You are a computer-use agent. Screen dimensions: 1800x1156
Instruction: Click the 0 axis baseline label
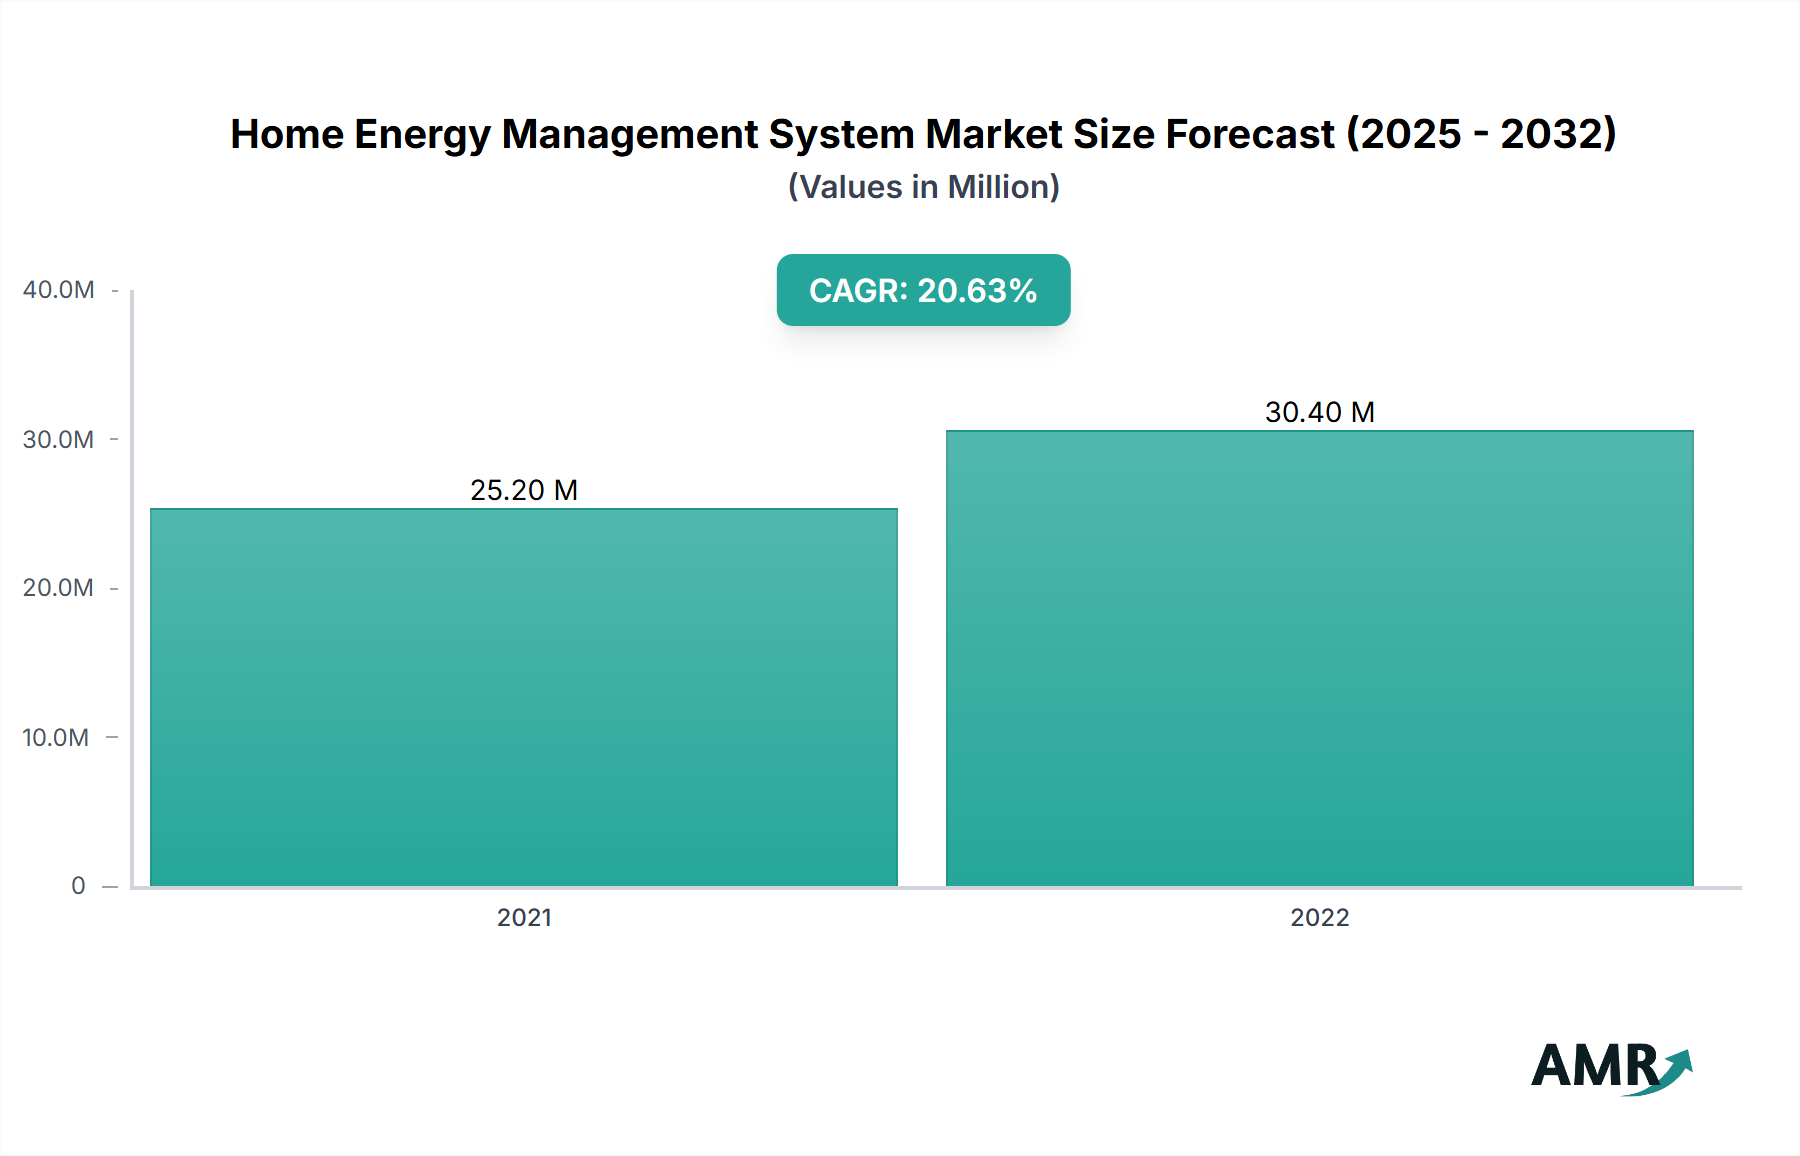click(x=78, y=885)
